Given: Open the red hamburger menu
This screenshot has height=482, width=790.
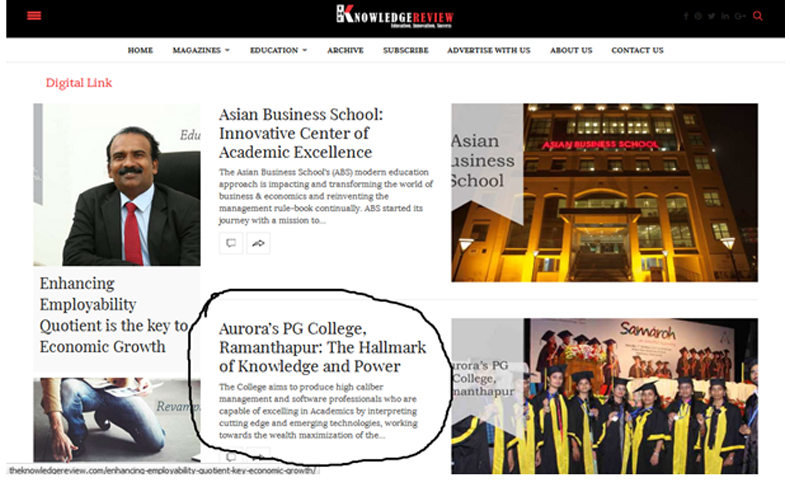Looking at the screenshot, I should coord(34,16).
